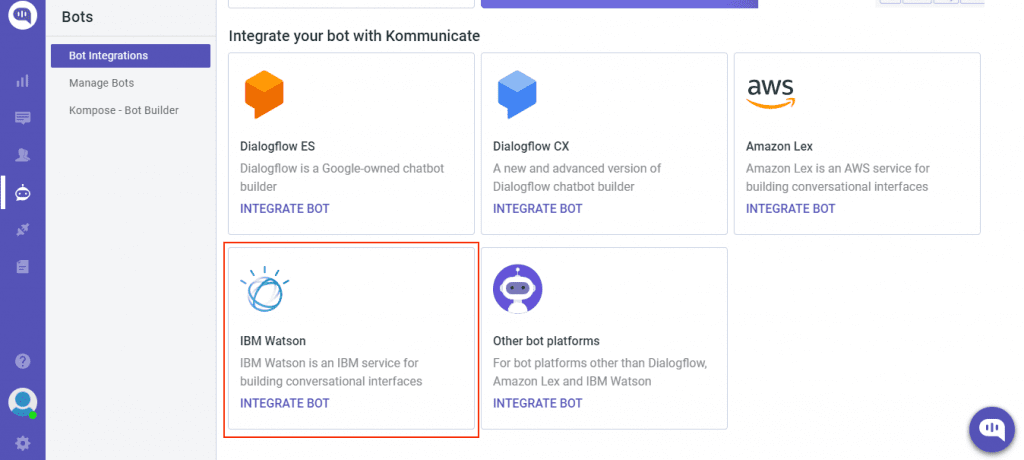Click INTEGRATE BOT under IBM Watson
1024x460 pixels.
(x=285, y=403)
